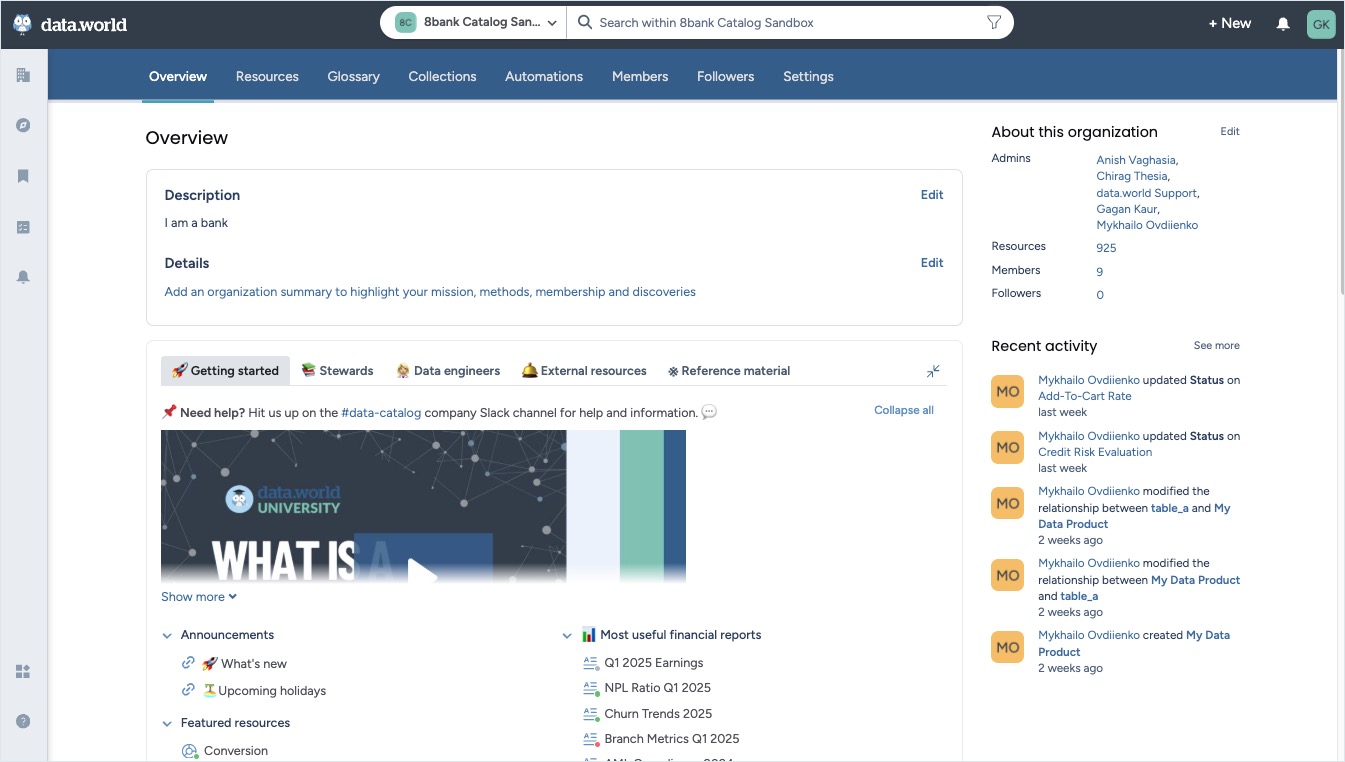Open the Q1 2025 Earnings report
1345x762 pixels.
point(654,663)
